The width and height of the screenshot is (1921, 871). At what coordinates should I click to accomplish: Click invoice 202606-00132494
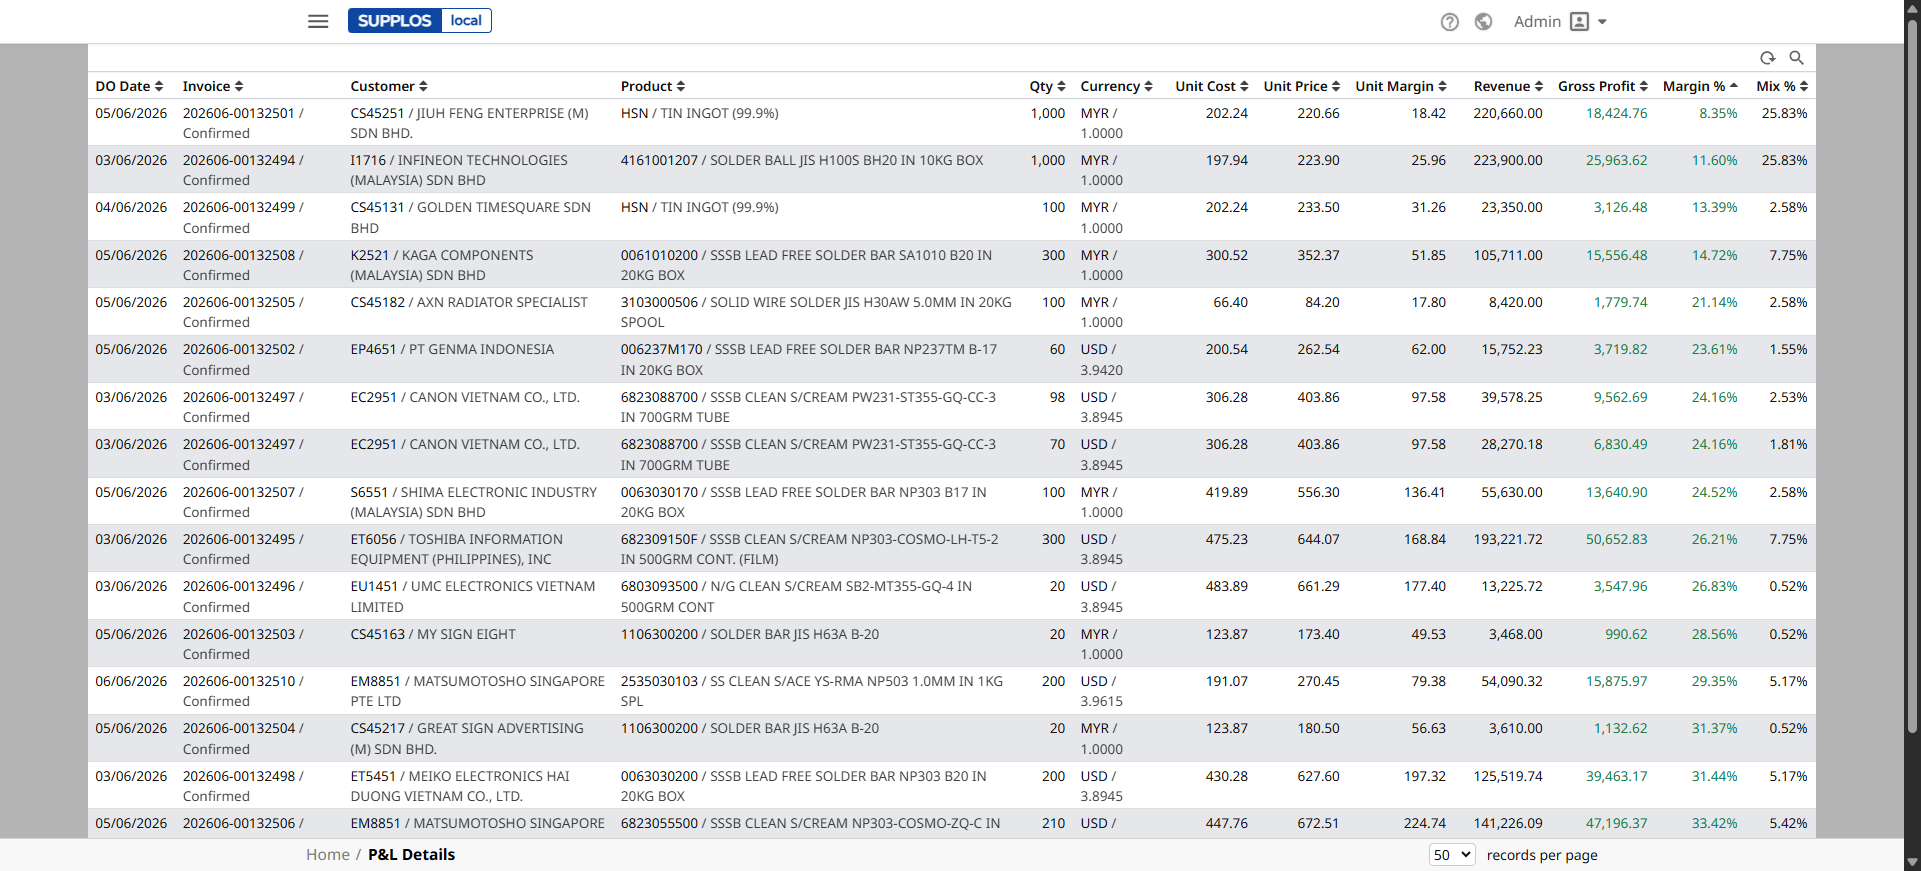pyautogui.click(x=239, y=160)
